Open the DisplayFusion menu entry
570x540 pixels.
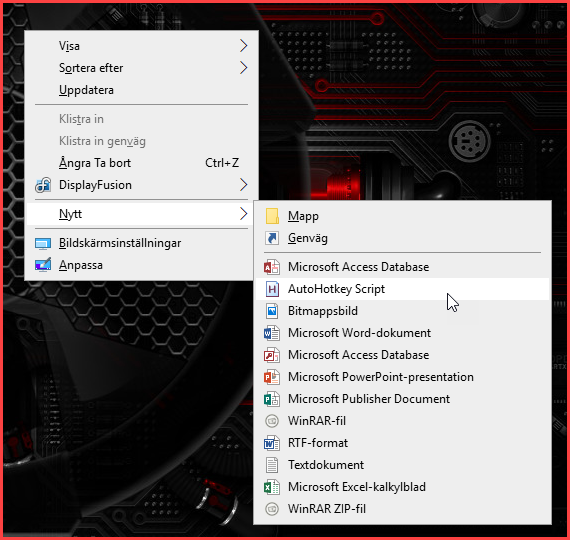(x=142, y=185)
